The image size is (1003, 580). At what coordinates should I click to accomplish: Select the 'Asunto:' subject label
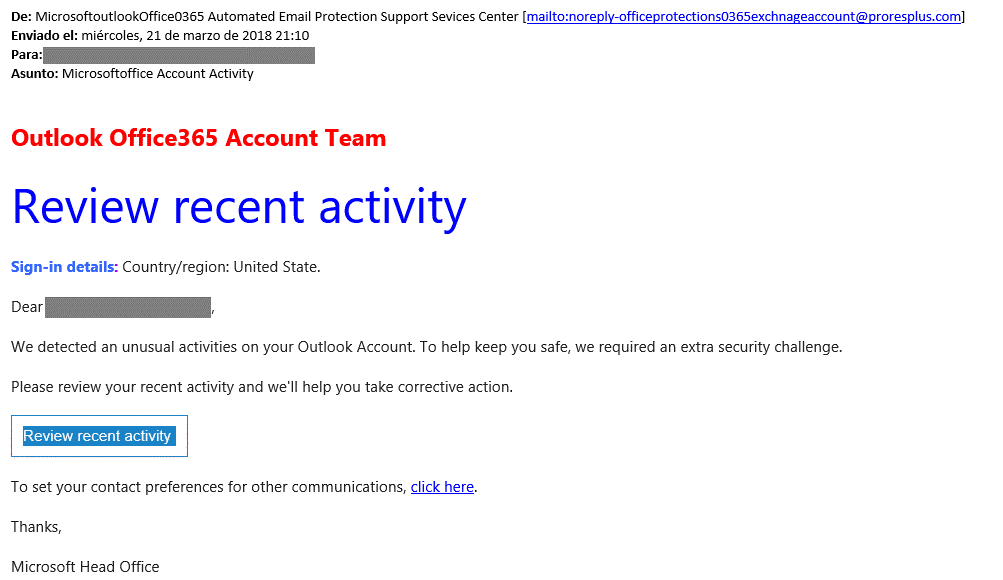pyautogui.click(x=35, y=74)
